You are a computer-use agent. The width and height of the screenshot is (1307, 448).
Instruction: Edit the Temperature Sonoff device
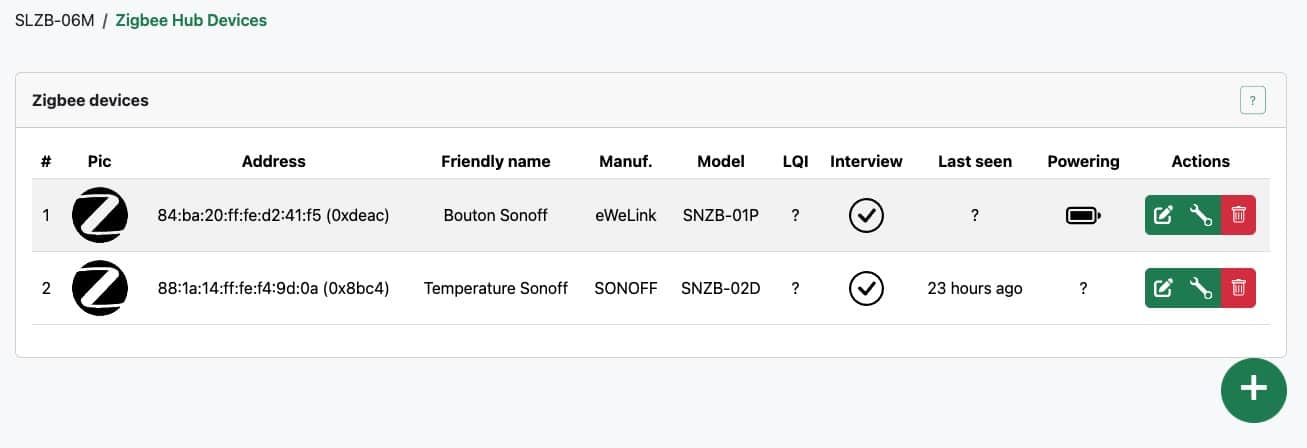click(1163, 288)
